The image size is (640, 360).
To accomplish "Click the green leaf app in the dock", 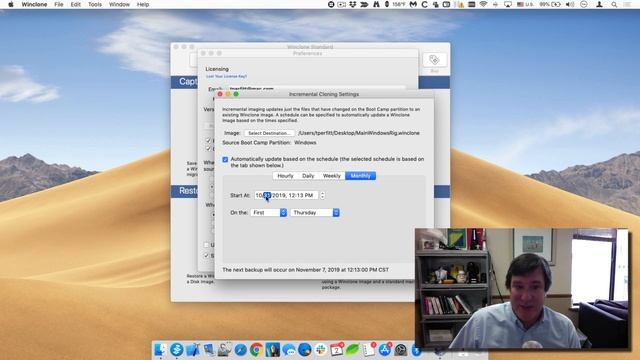I will (x=352, y=350).
